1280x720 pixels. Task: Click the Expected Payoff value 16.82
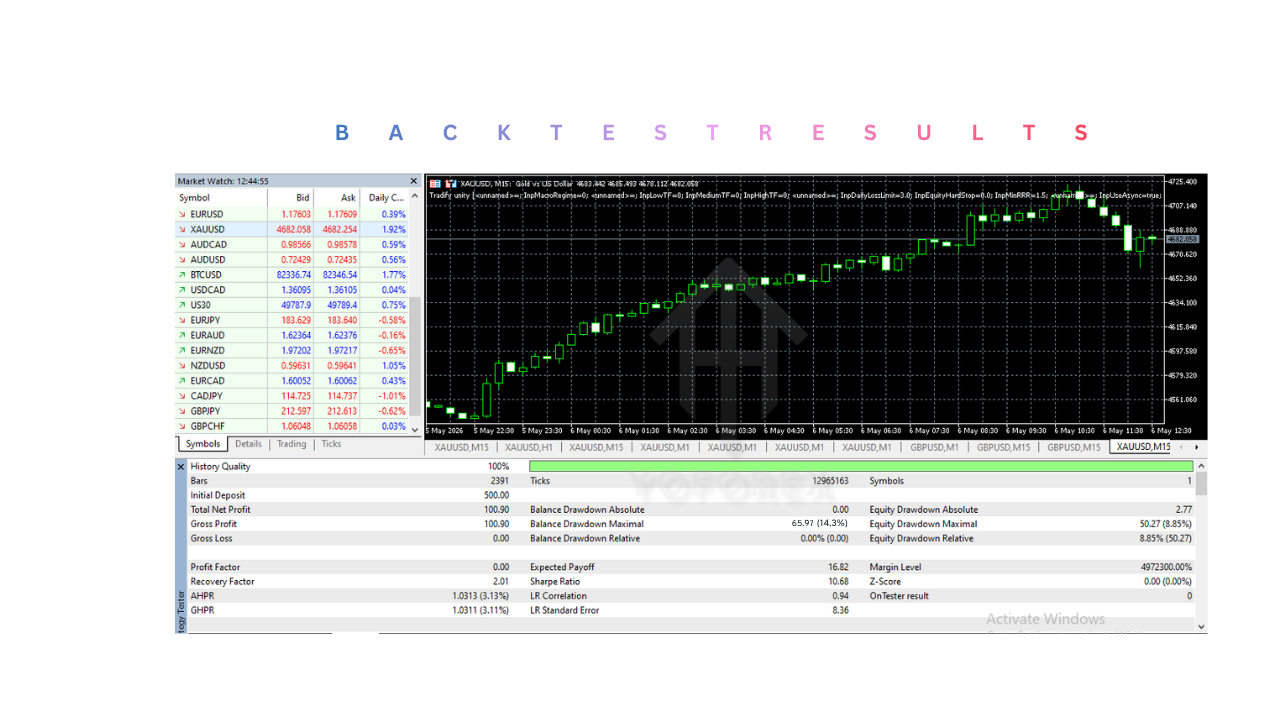[839, 567]
